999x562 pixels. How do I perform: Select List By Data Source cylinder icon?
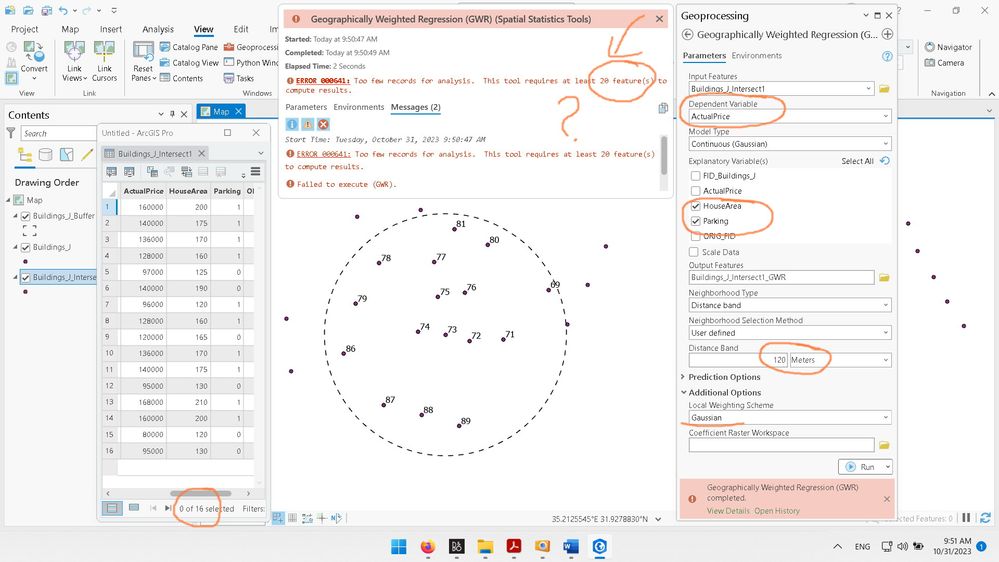[45, 155]
